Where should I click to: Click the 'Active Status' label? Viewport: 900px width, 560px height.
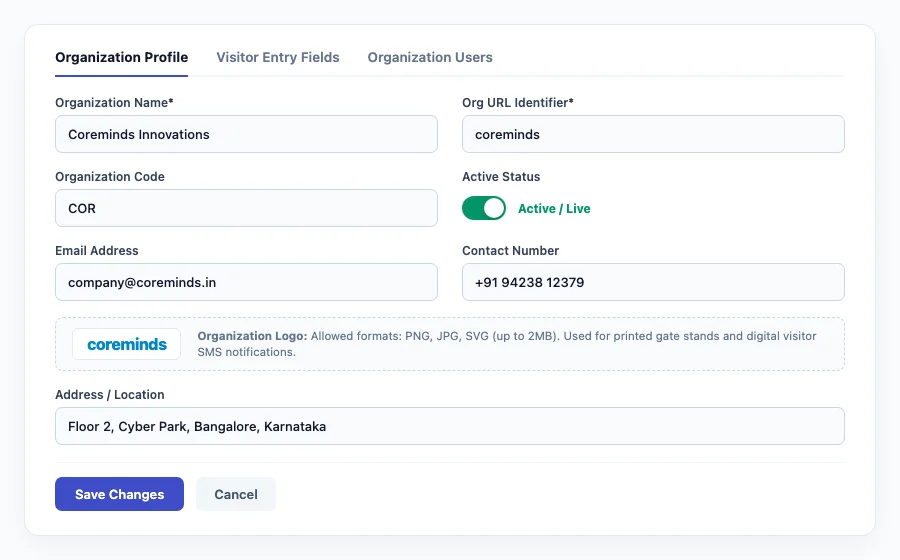(501, 177)
